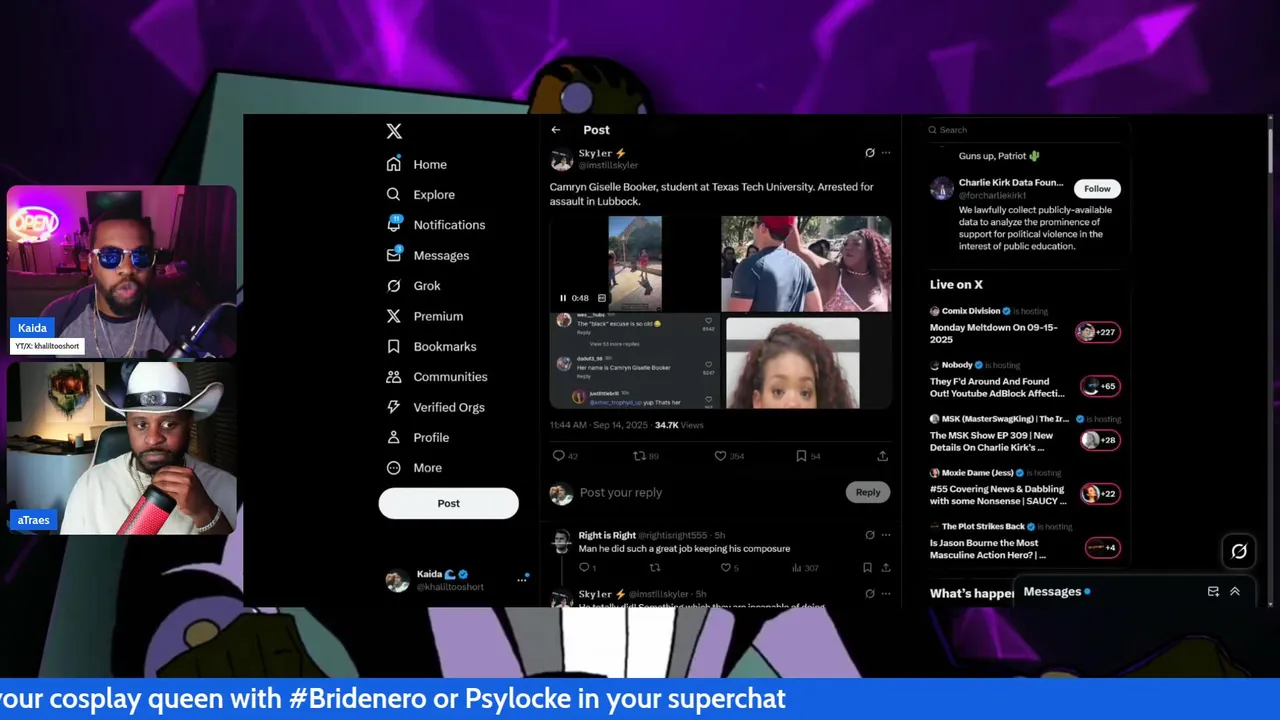
Task: Open Monday Meltdown On 09-15-2025 live
Action: tap(993, 332)
